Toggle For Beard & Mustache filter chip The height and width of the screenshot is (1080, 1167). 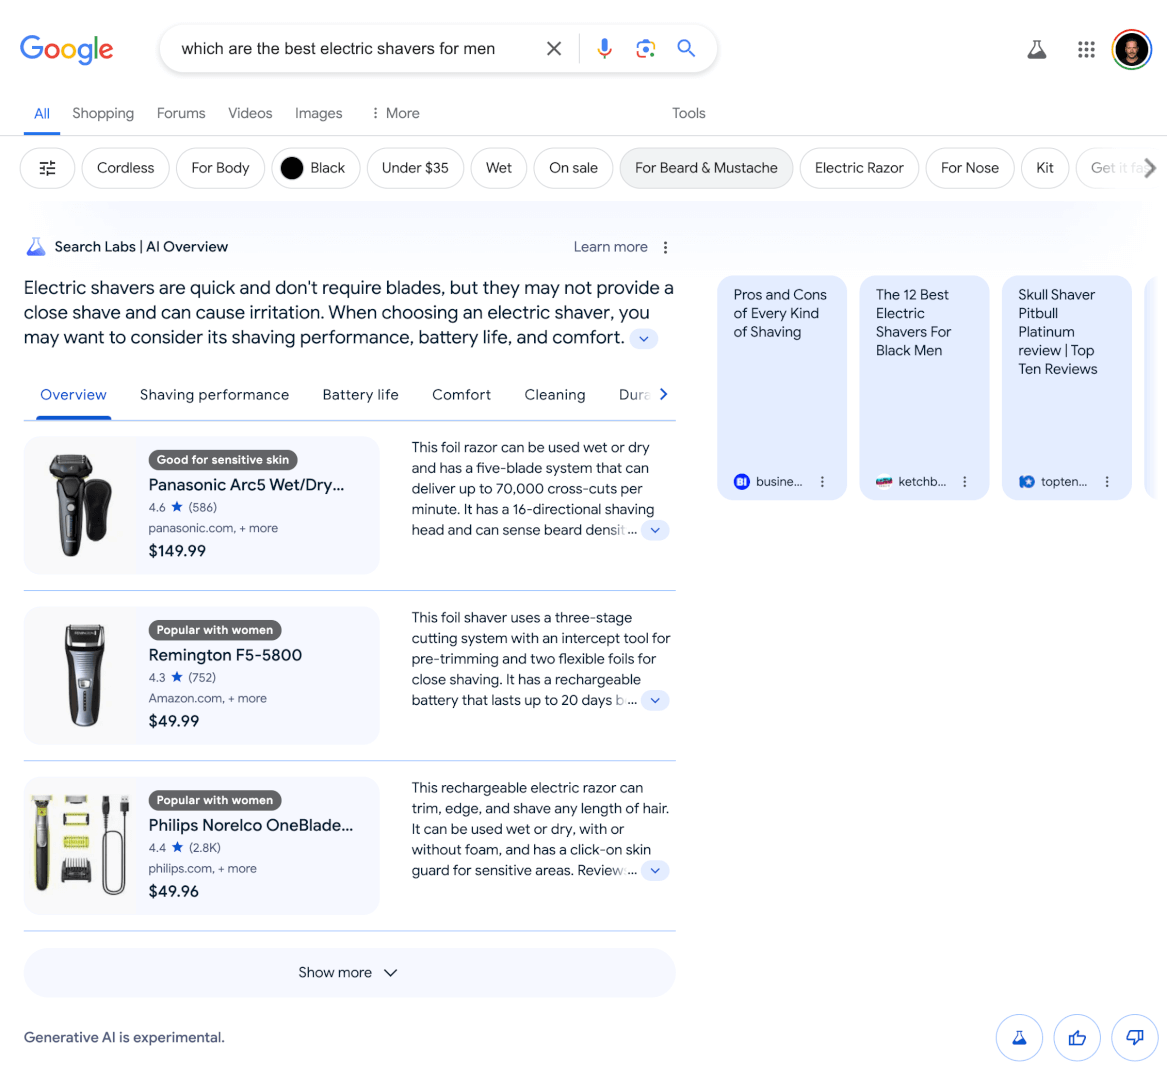(706, 168)
